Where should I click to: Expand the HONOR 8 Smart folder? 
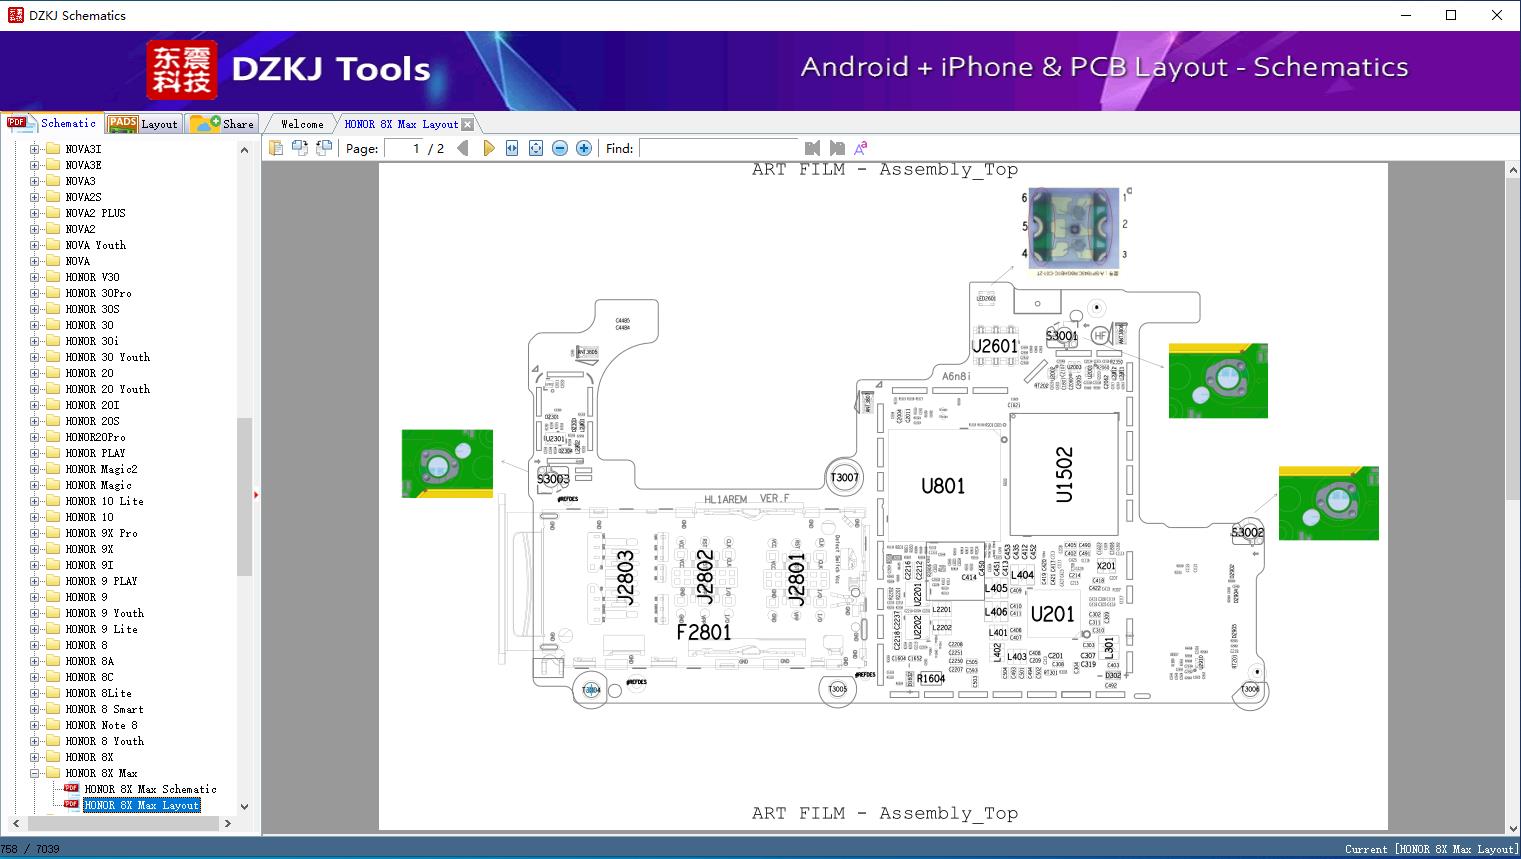[x=35, y=709]
